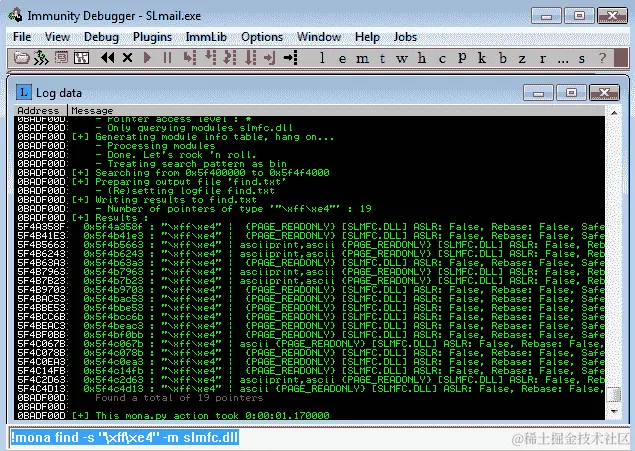Select log row with address 5F4C067B

coord(310,344)
